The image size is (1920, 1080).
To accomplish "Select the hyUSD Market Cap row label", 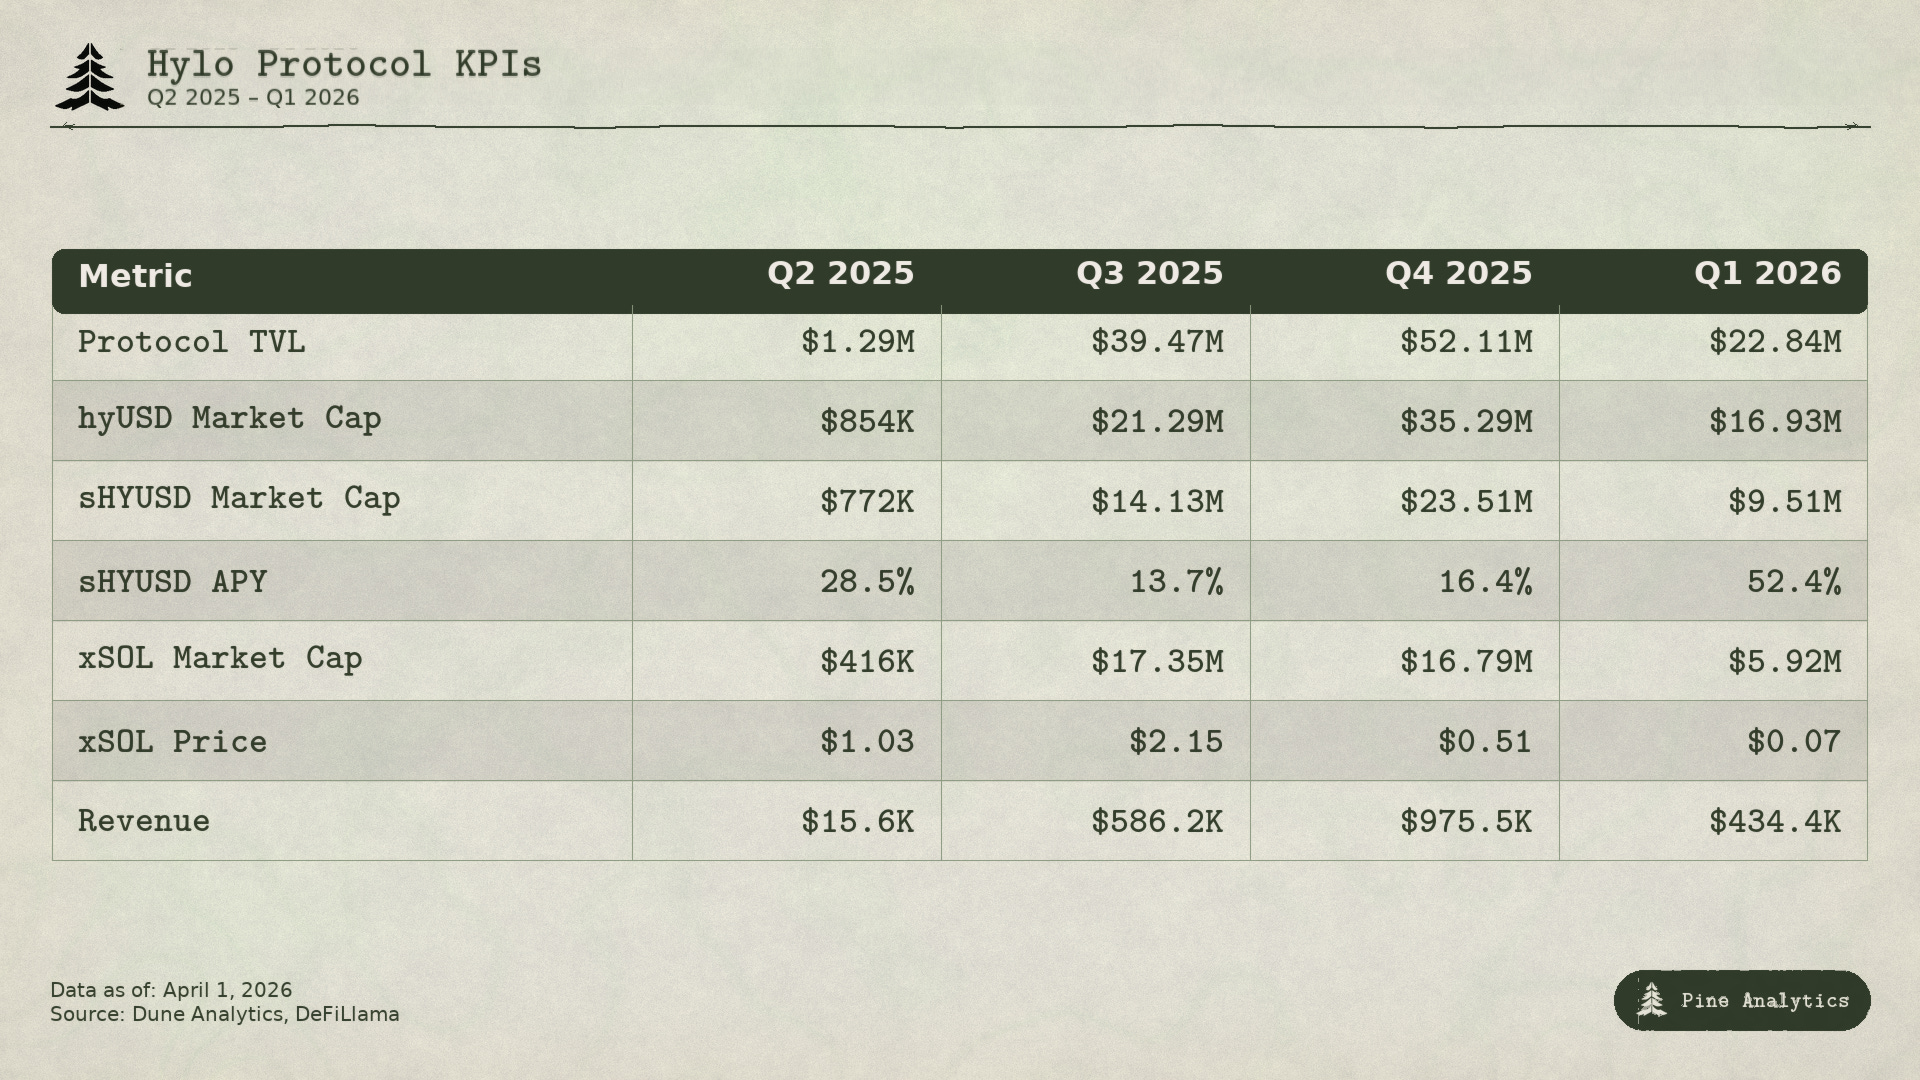I will click(229, 418).
